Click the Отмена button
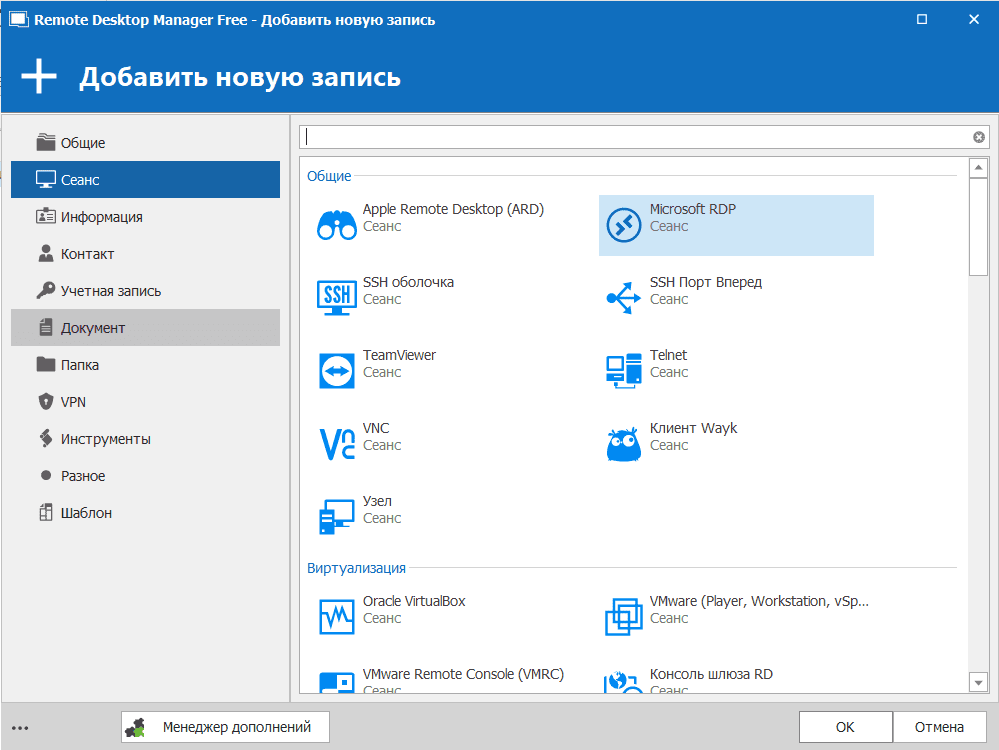999x750 pixels. pyautogui.click(x=940, y=727)
